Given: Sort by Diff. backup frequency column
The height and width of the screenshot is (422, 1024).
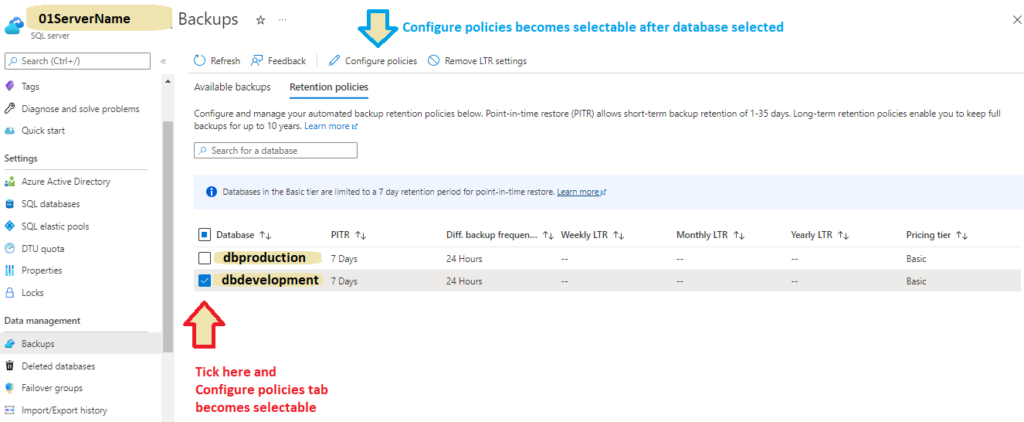Looking at the screenshot, I should click(500, 235).
